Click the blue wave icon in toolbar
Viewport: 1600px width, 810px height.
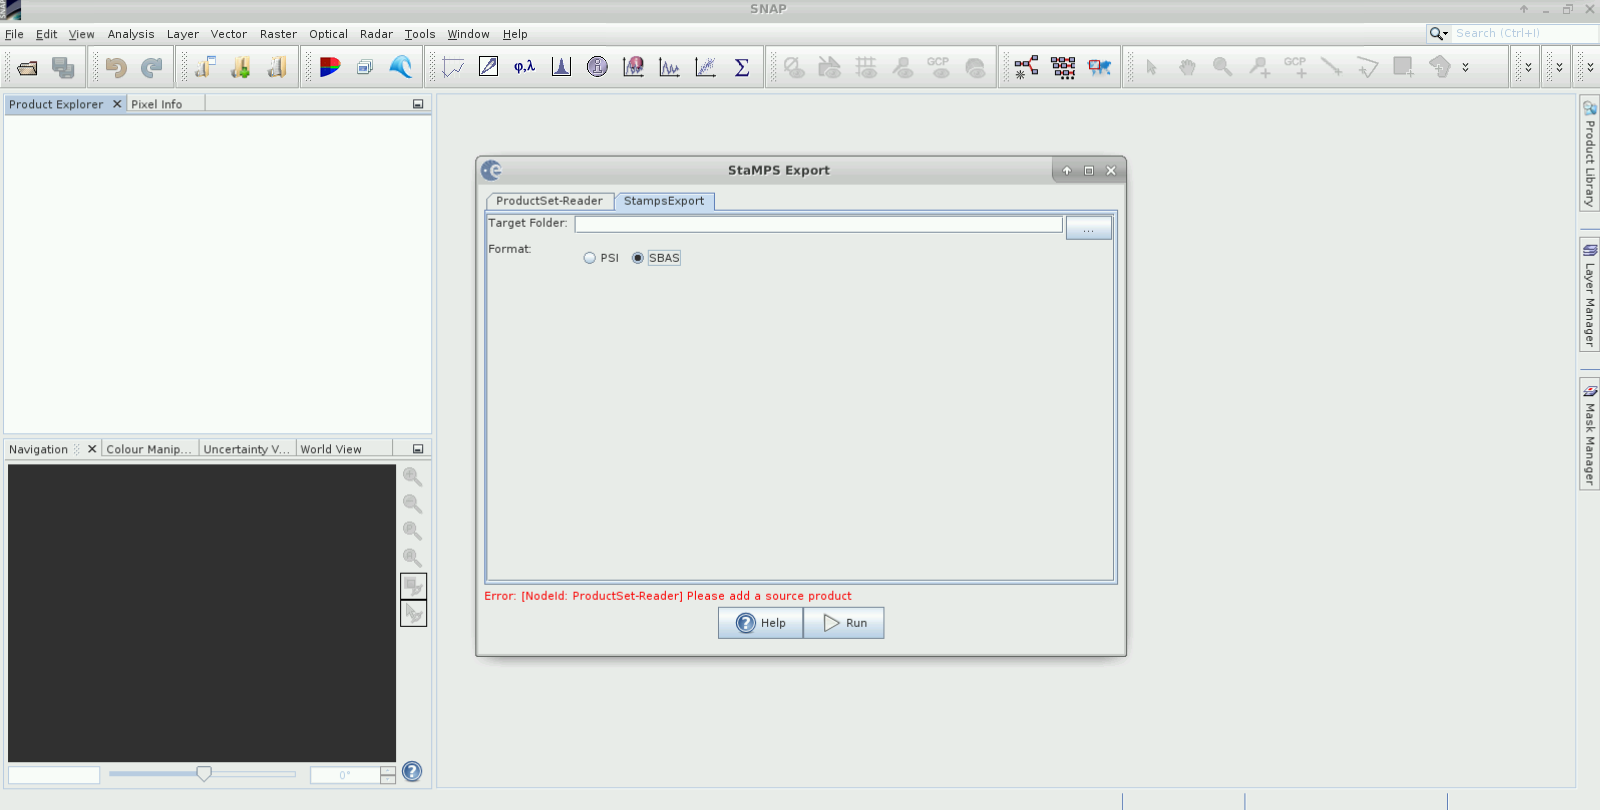pyautogui.click(x=401, y=67)
